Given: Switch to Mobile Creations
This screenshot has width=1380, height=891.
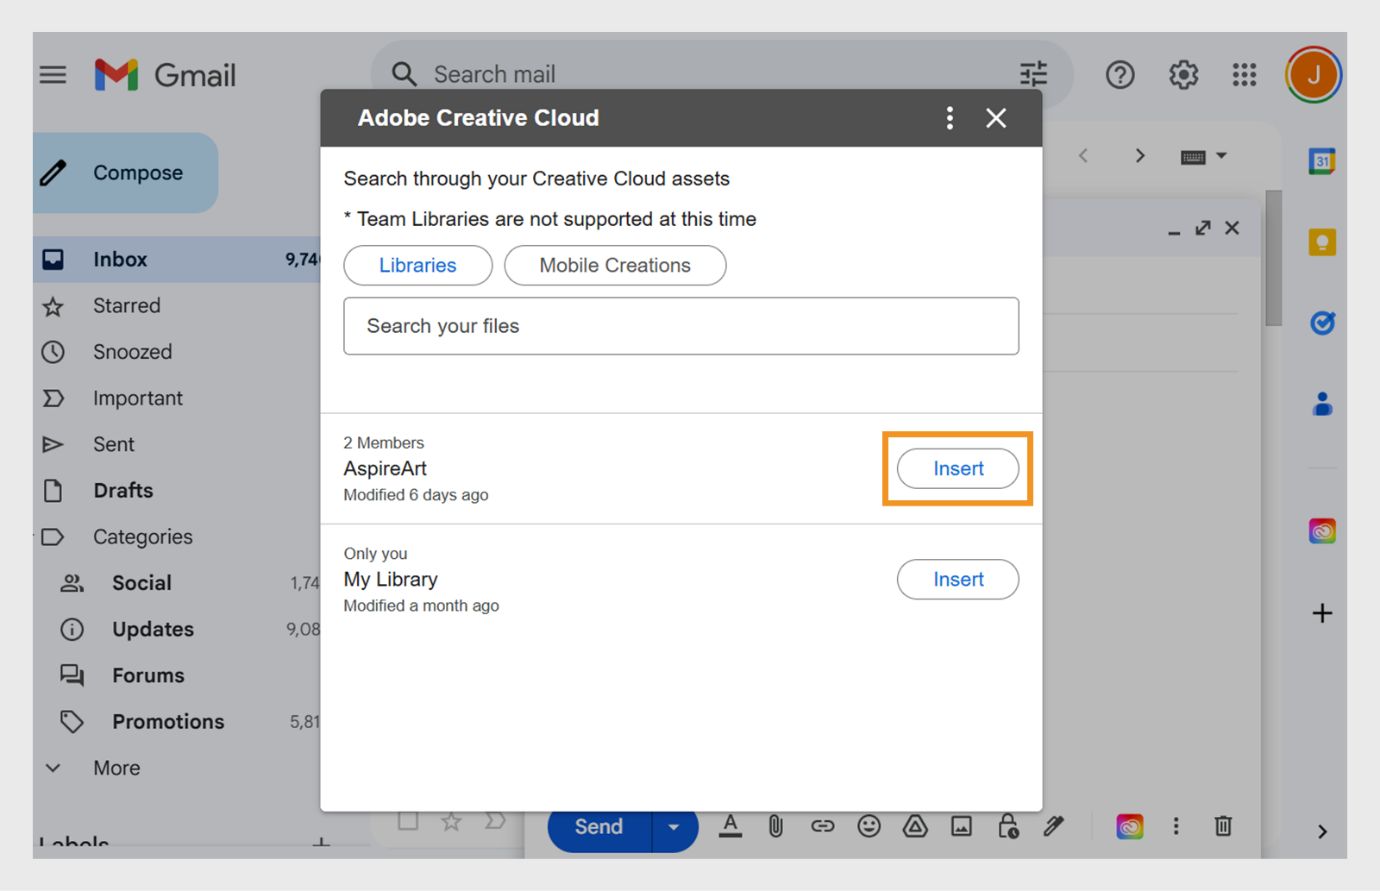Looking at the screenshot, I should [x=614, y=265].
